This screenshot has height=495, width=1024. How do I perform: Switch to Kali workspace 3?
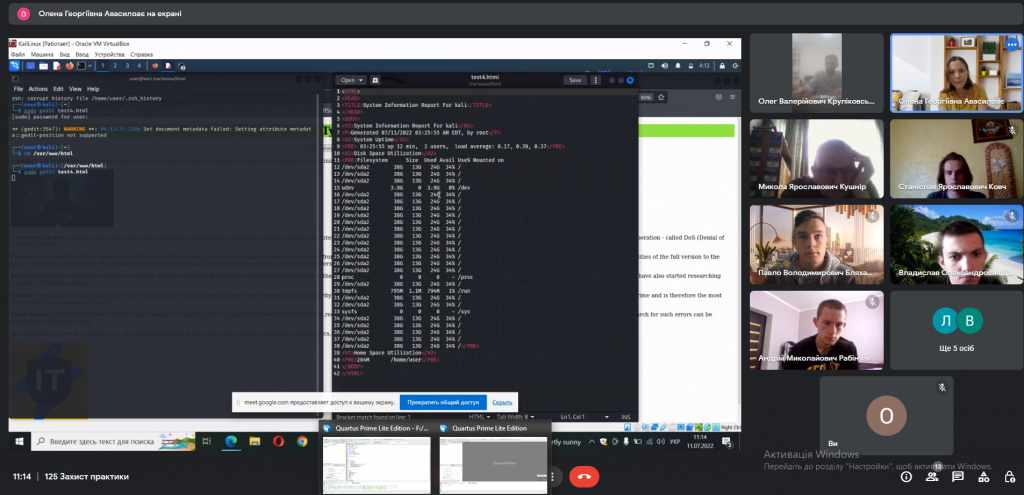(127, 66)
